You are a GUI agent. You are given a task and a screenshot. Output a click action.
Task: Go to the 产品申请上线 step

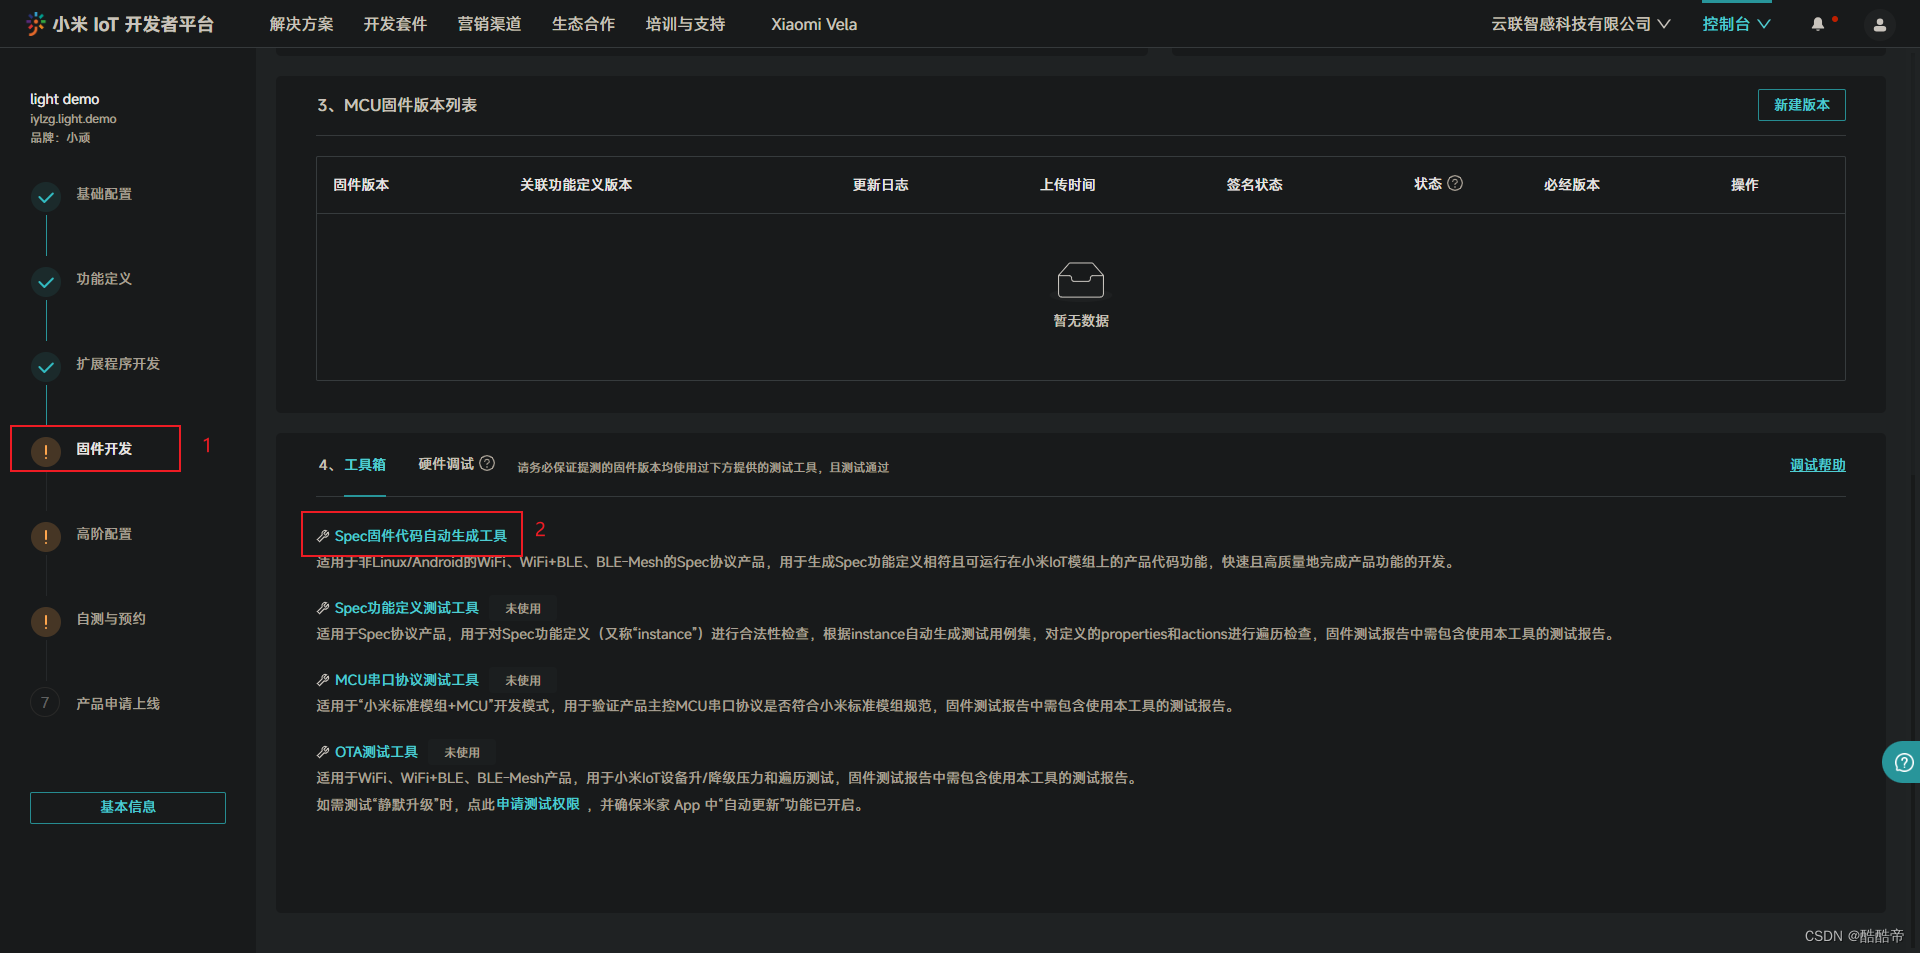118,704
